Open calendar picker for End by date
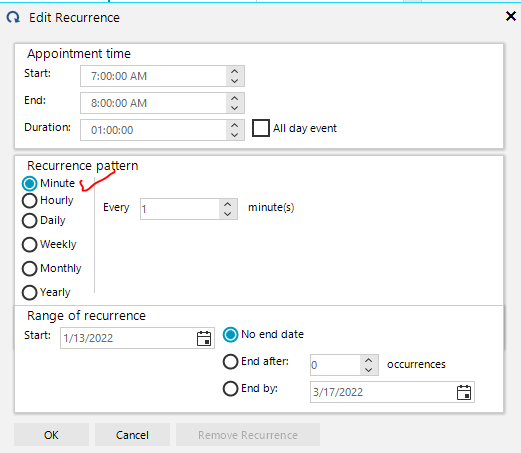Viewport: 521px width, 453px height. tap(464, 392)
